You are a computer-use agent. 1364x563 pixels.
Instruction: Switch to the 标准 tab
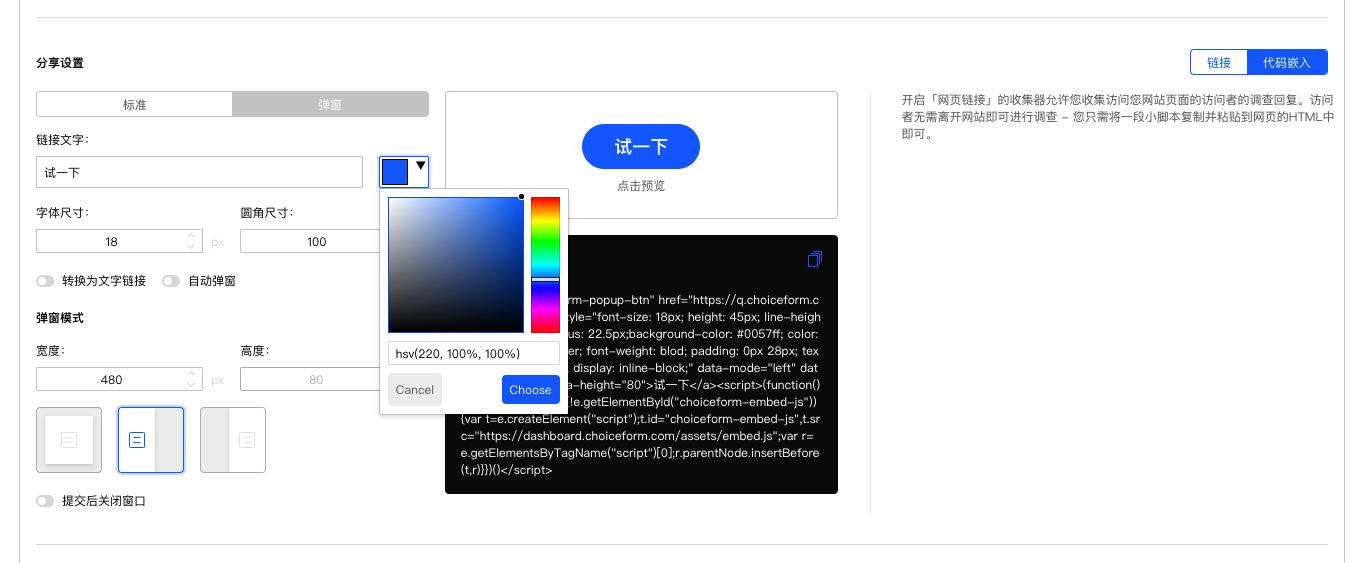(134, 104)
